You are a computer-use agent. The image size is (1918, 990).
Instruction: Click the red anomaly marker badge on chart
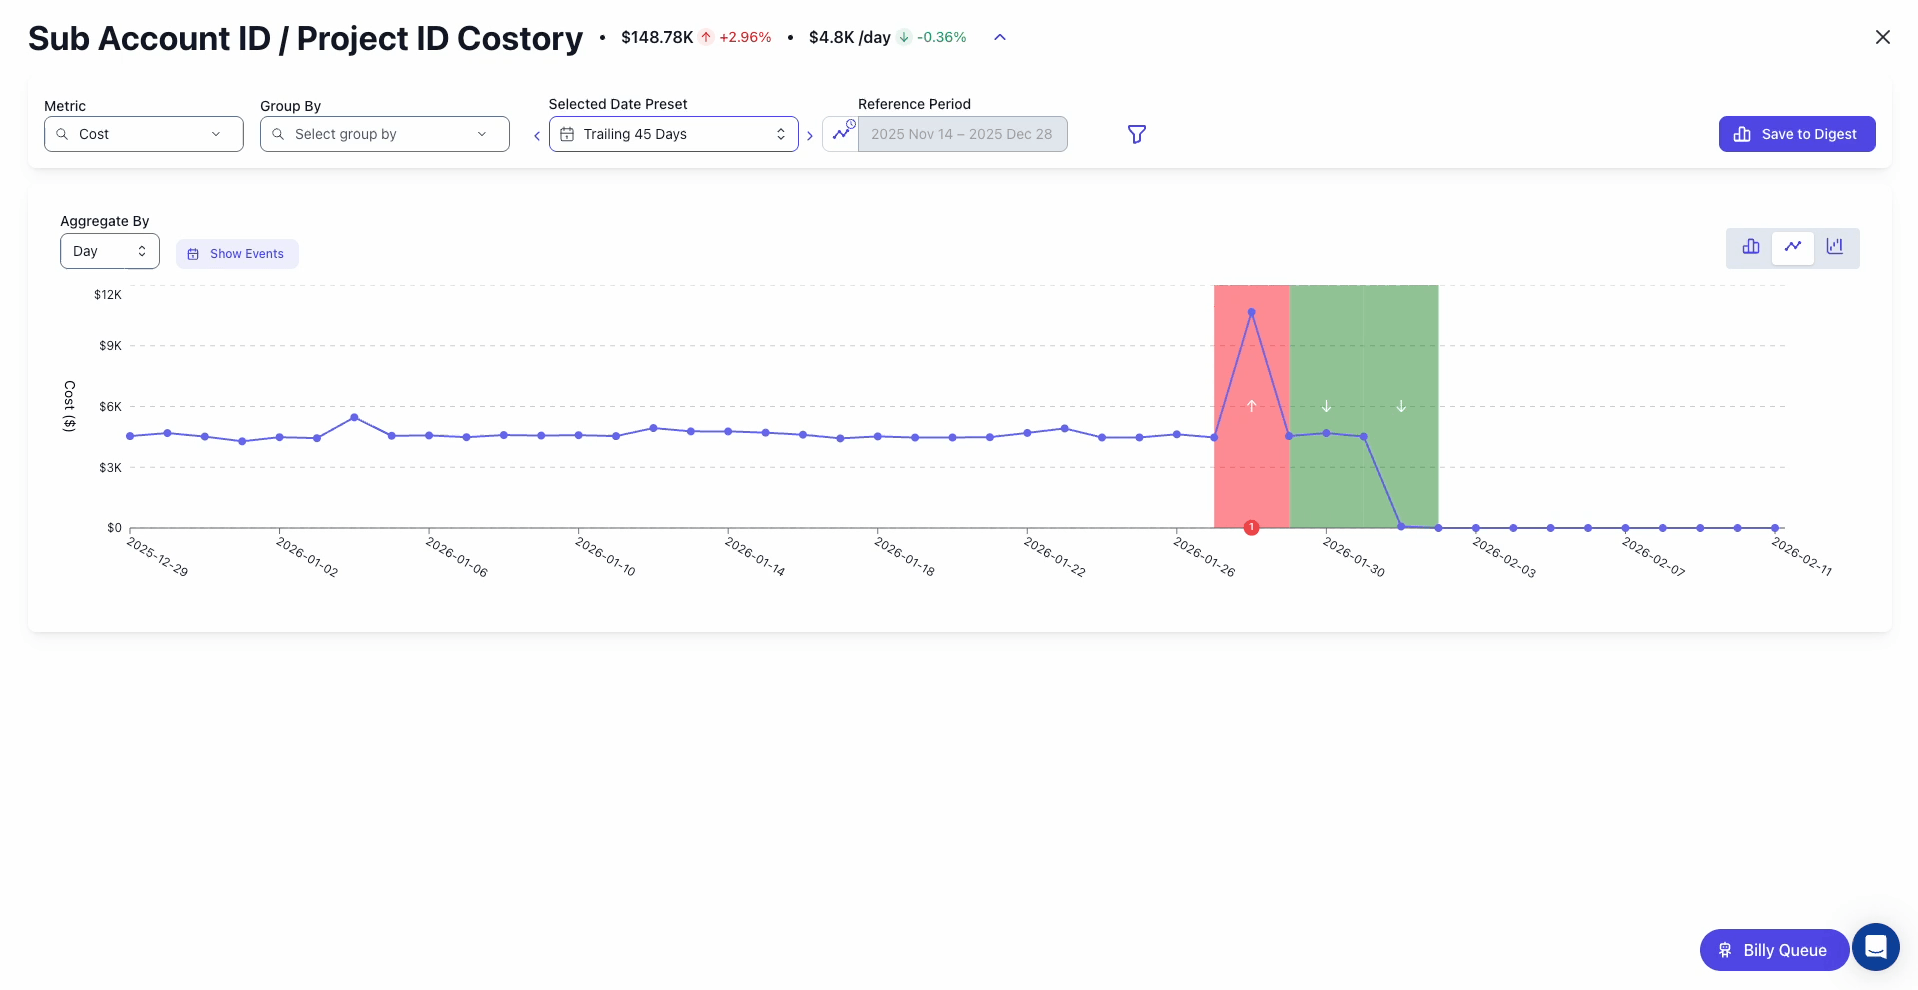[1251, 527]
